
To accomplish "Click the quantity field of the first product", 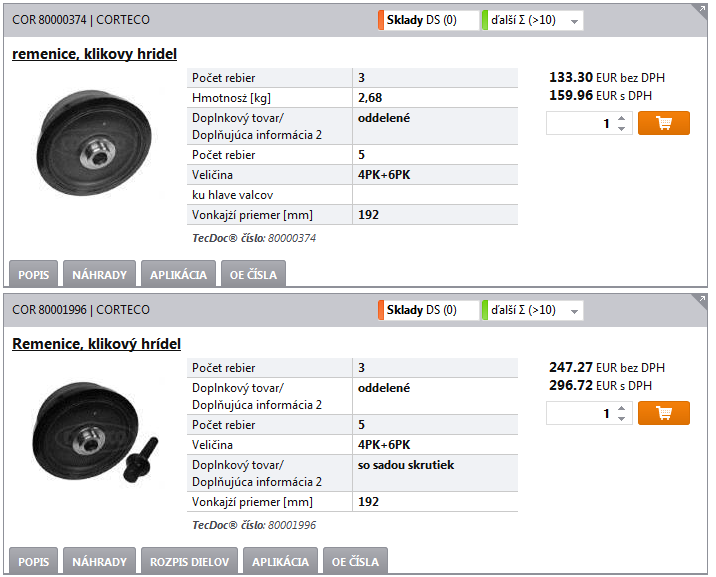I will [582, 123].
